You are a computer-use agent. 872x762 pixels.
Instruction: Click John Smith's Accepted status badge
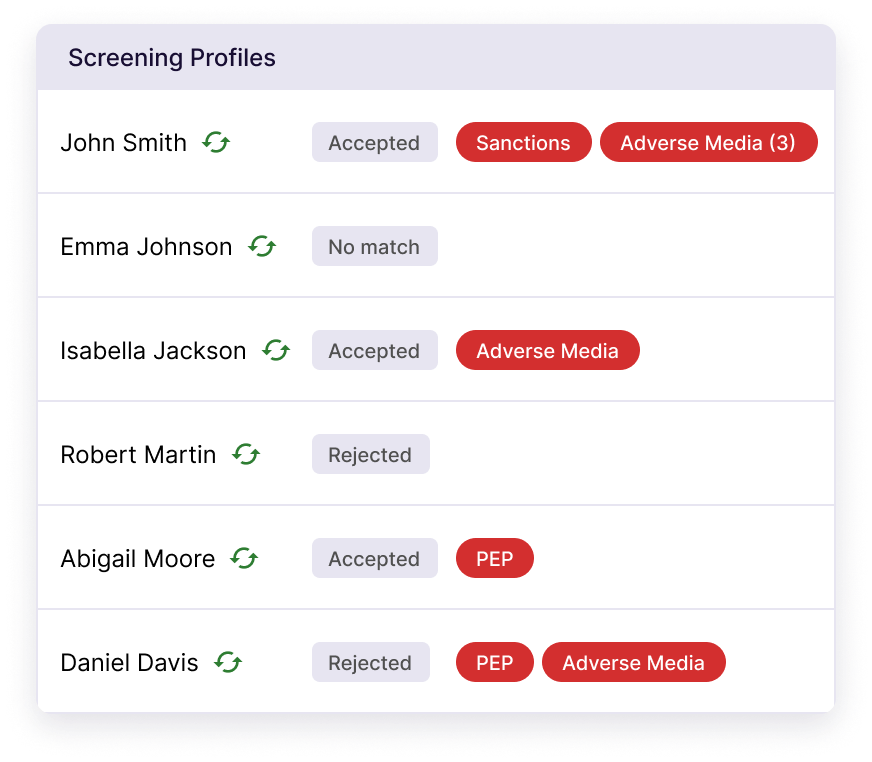[x=374, y=143]
